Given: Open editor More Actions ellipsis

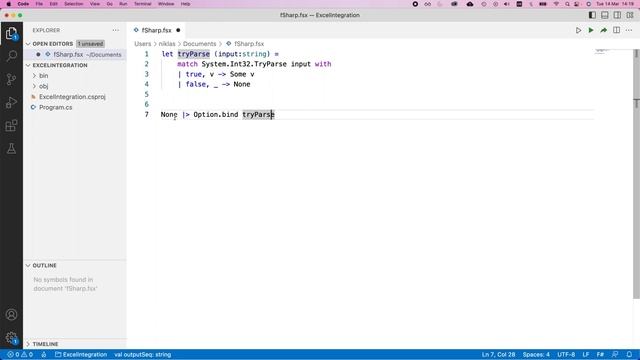Looking at the screenshot, I should (629, 30).
